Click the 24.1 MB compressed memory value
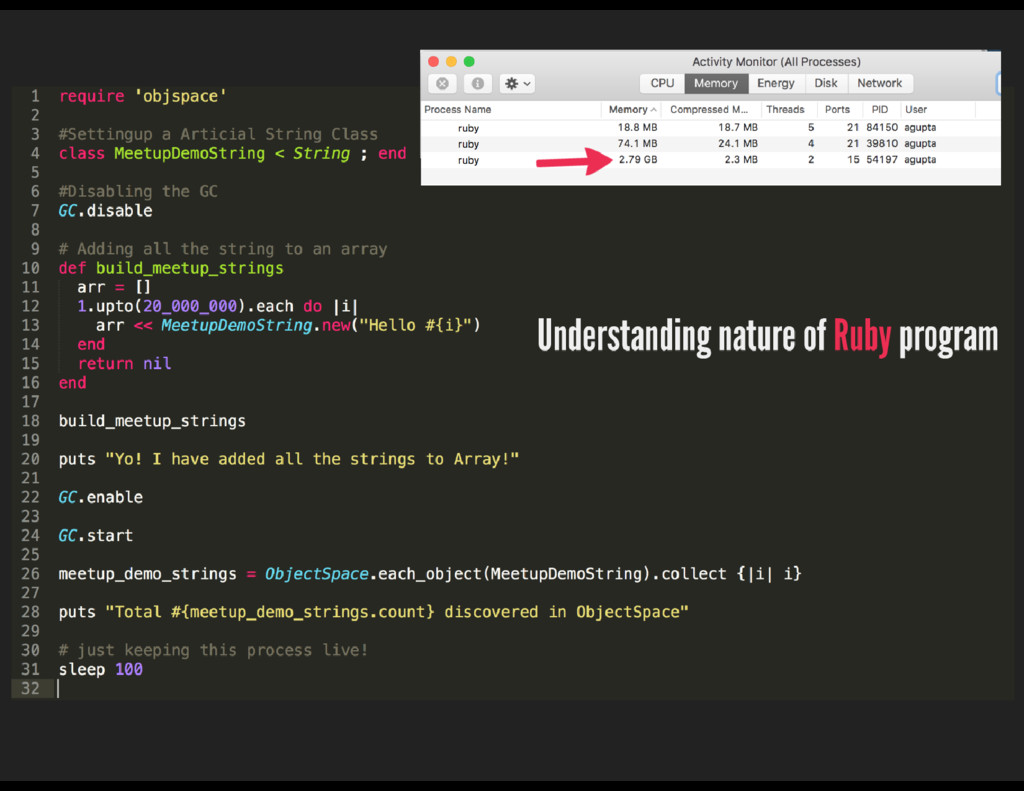 (x=738, y=144)
